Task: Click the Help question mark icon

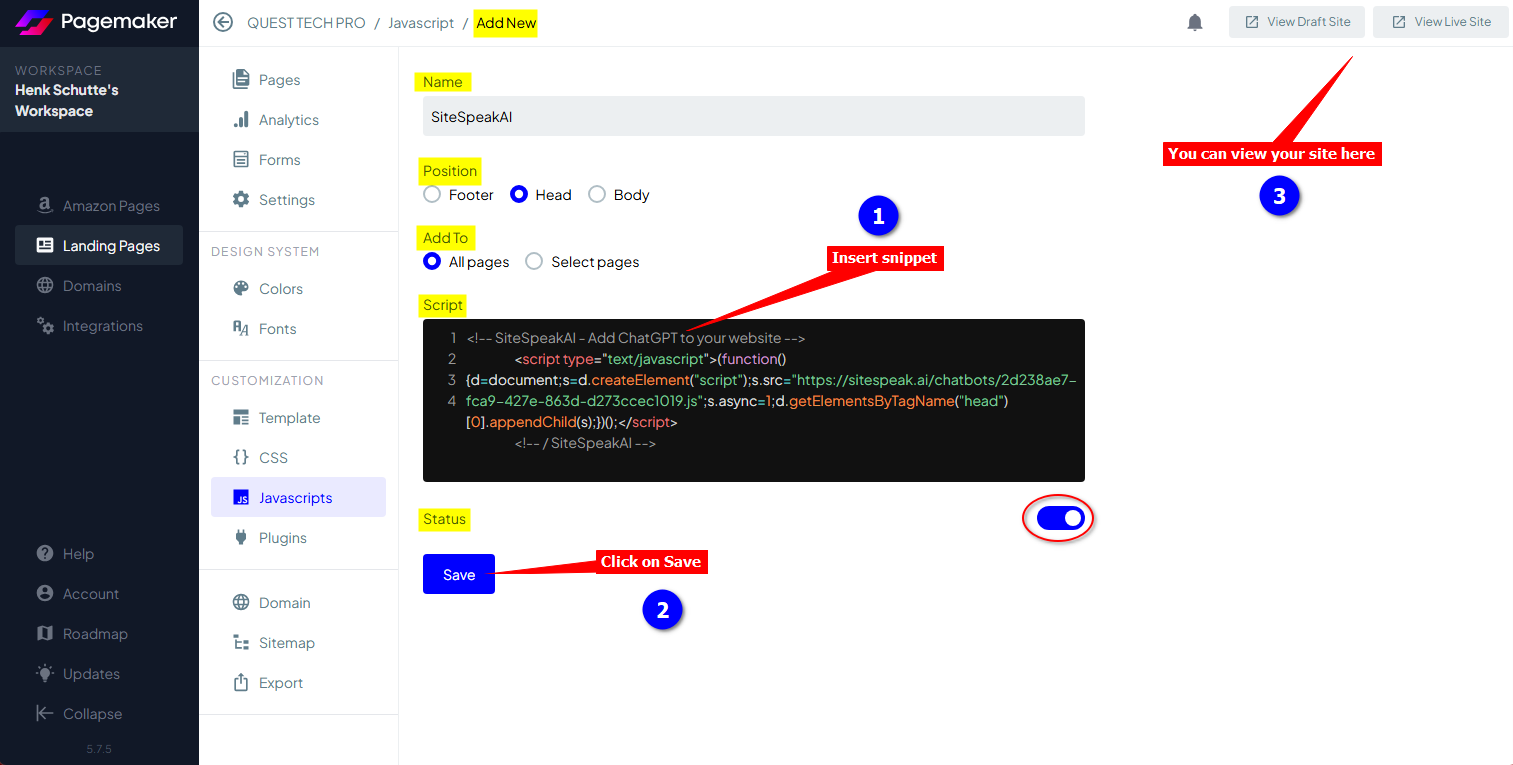Action: 45,553
